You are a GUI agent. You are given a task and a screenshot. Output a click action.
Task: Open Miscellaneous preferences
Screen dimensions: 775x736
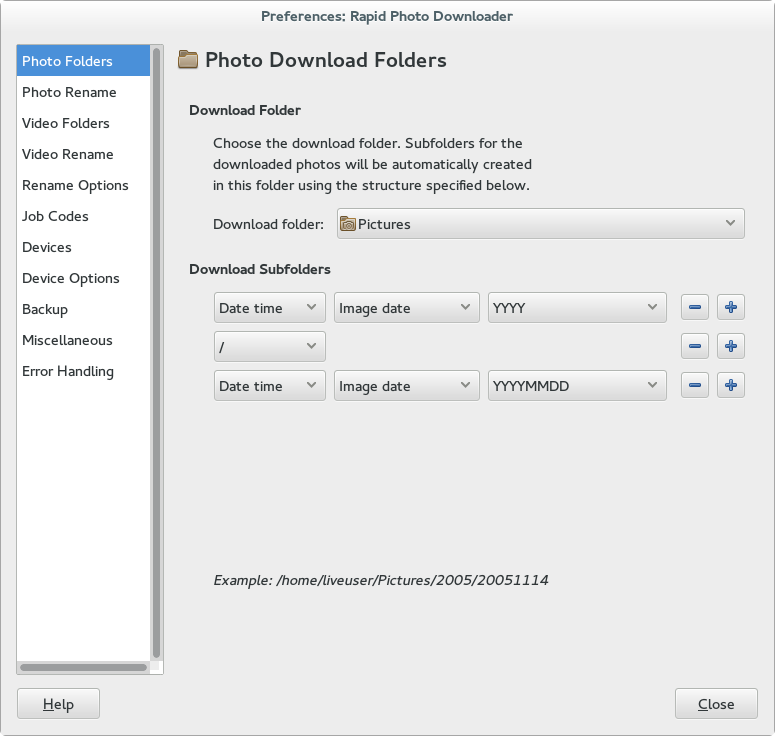coord(83,340)
